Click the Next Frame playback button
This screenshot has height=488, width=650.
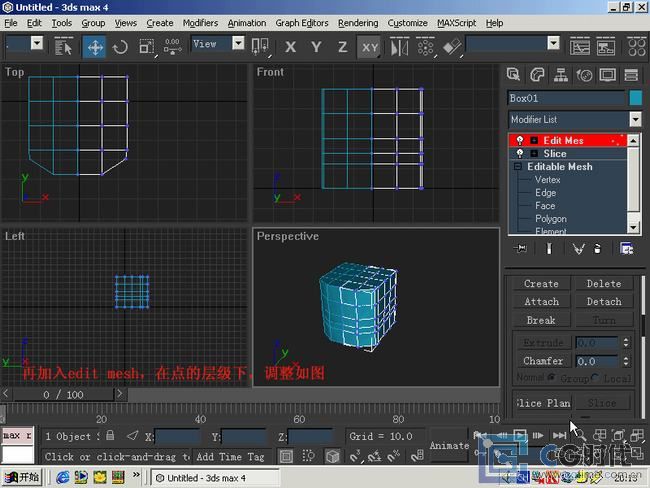tap(538, 435)
